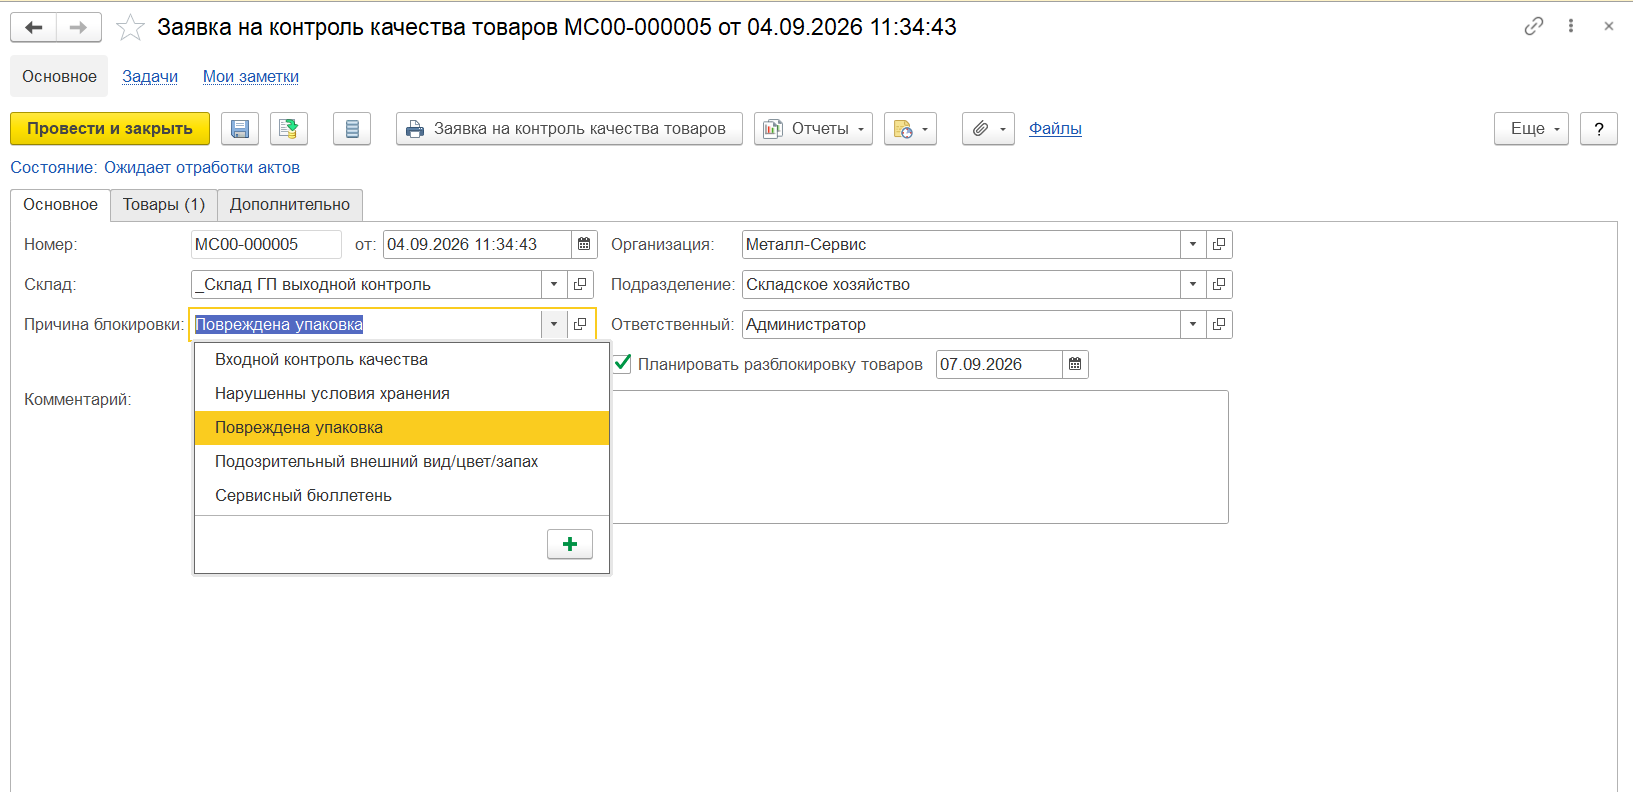This screenshot has width=1633, height=792.
Task: Switch to the Товары (1) tab
Action: 164,205
